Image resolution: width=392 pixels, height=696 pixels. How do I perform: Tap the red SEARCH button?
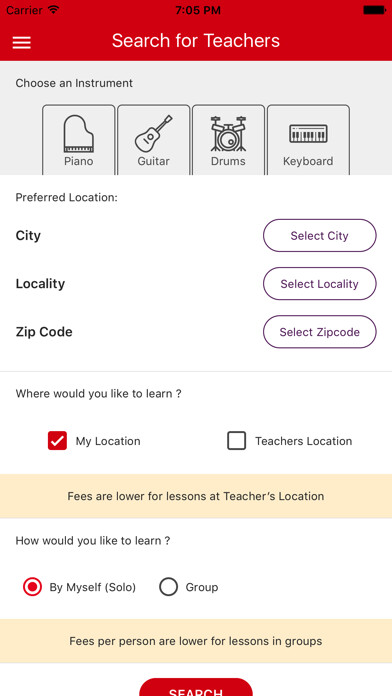[196, 687]
